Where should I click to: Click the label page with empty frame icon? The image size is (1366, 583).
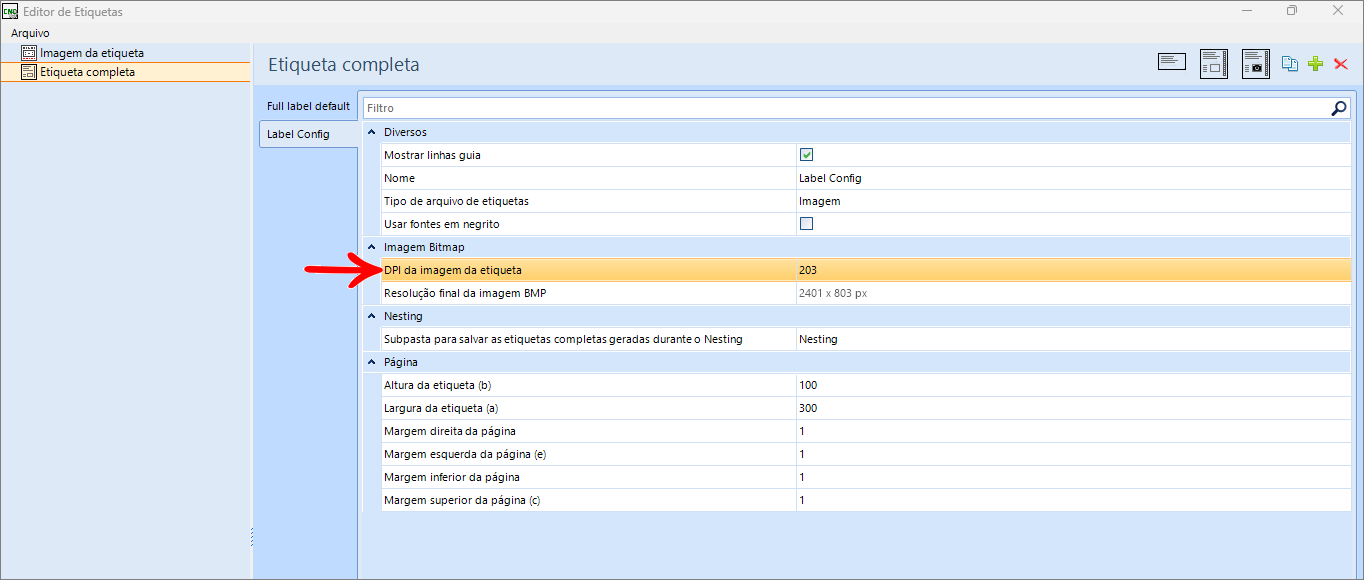(1214, 63)
